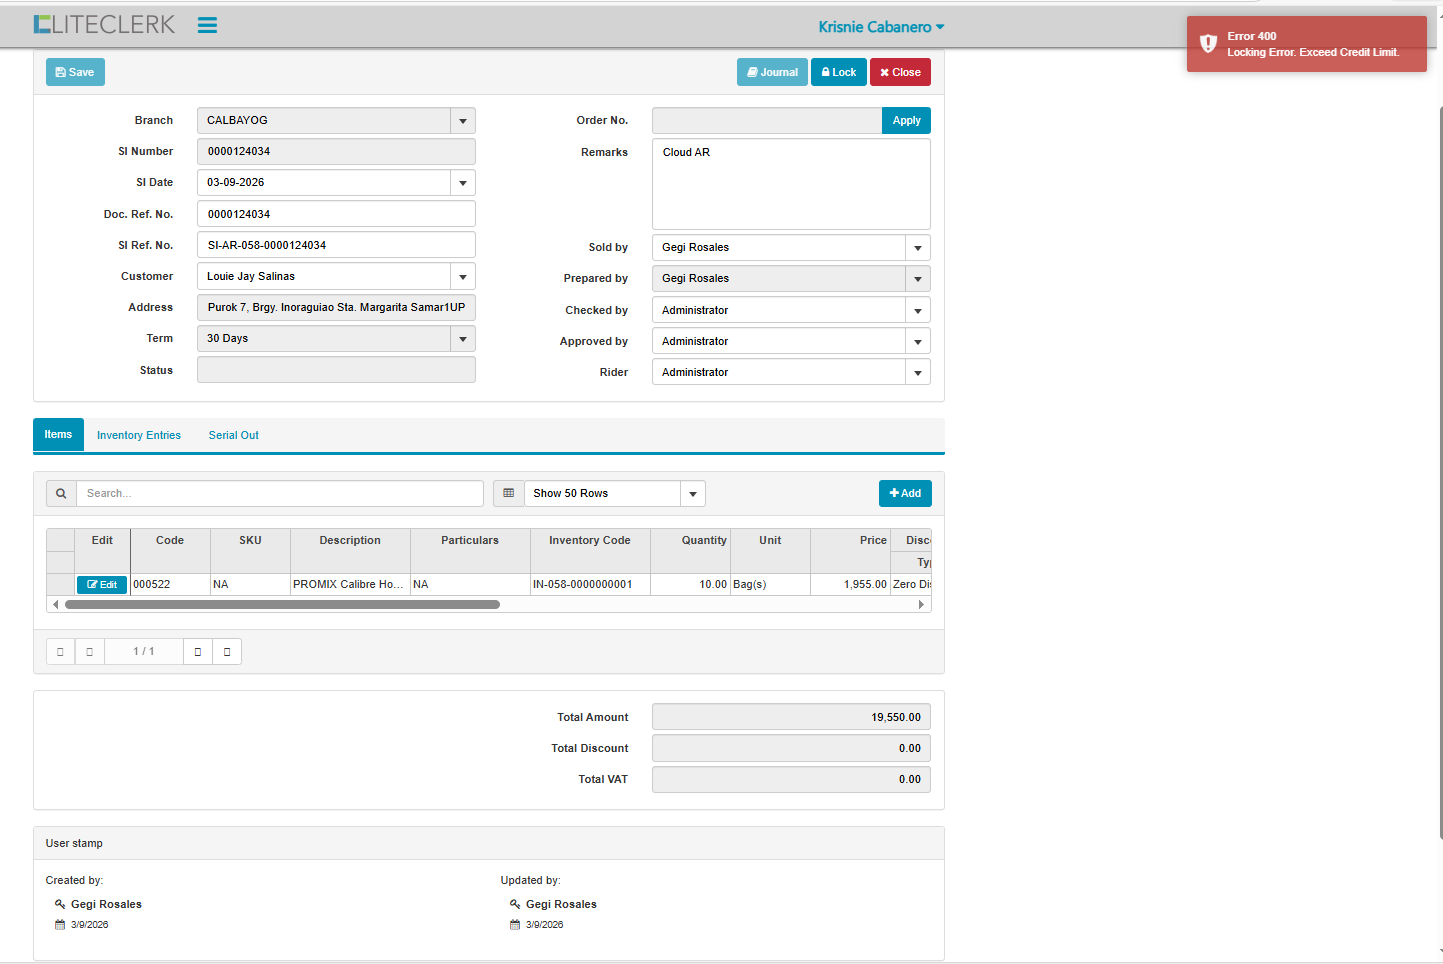Screen dimensions: 1443x964
Task: Open the Serial Out tab
Action: point(233,436)
